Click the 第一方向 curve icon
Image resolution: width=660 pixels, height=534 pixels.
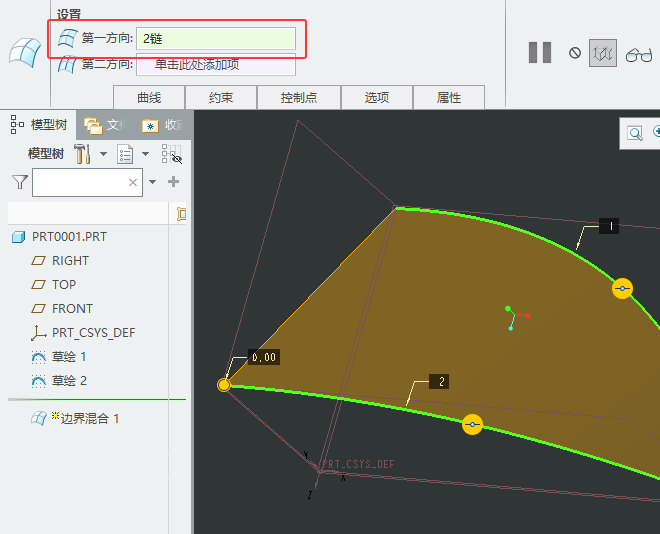67,38
